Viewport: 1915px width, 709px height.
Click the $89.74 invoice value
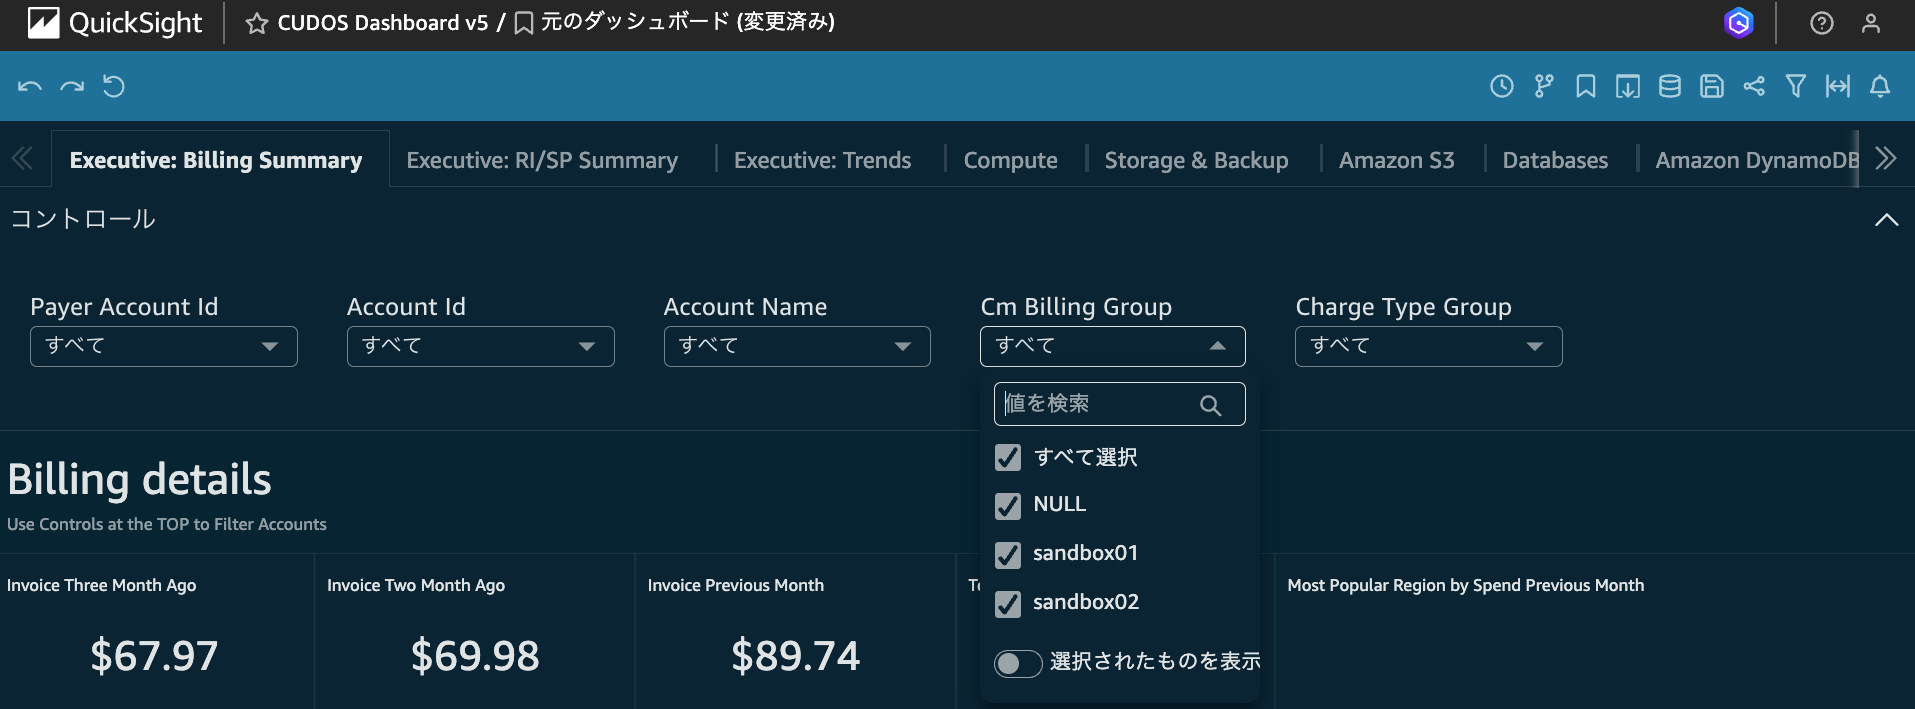pyautogui.click(x=796, y=656)
